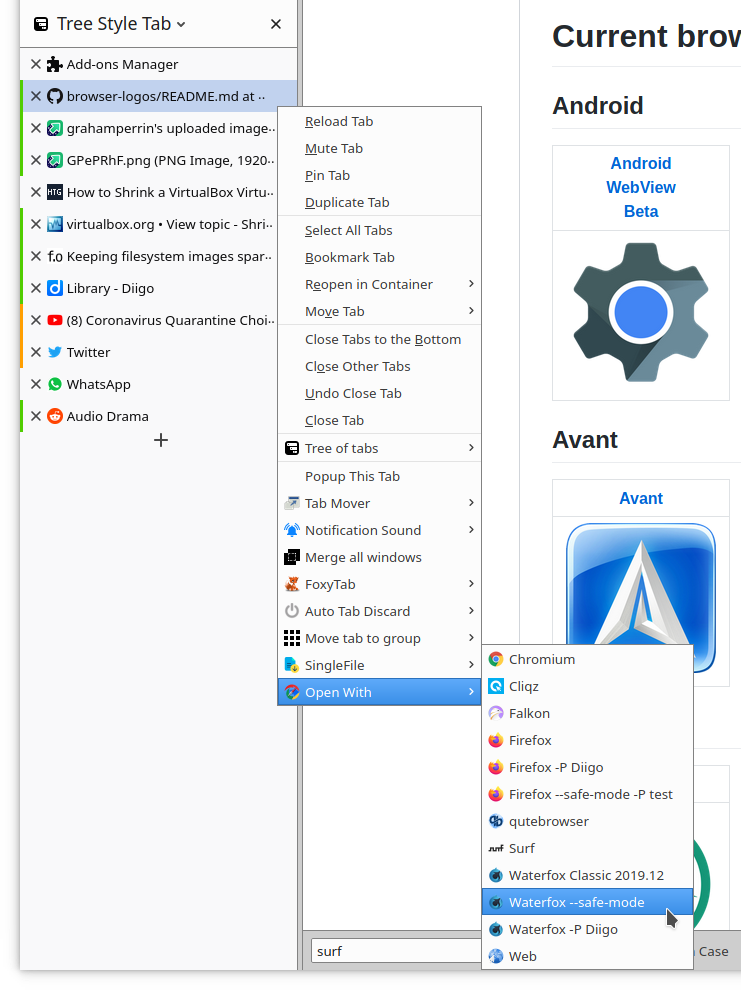This screenshot has height=990, width=741.
Task: Expand the Notification Sound submenu arrow
Action: (471, 530)
